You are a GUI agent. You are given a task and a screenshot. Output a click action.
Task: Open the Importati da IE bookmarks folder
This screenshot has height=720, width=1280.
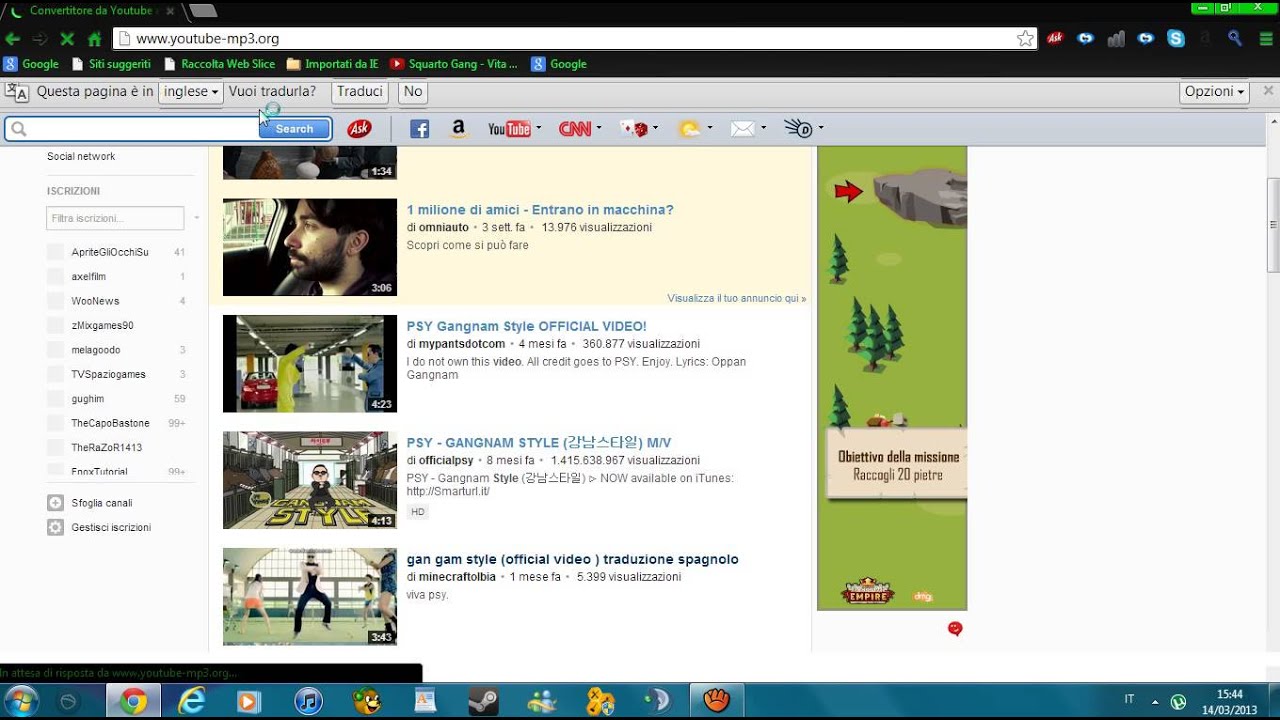[332, 64]
